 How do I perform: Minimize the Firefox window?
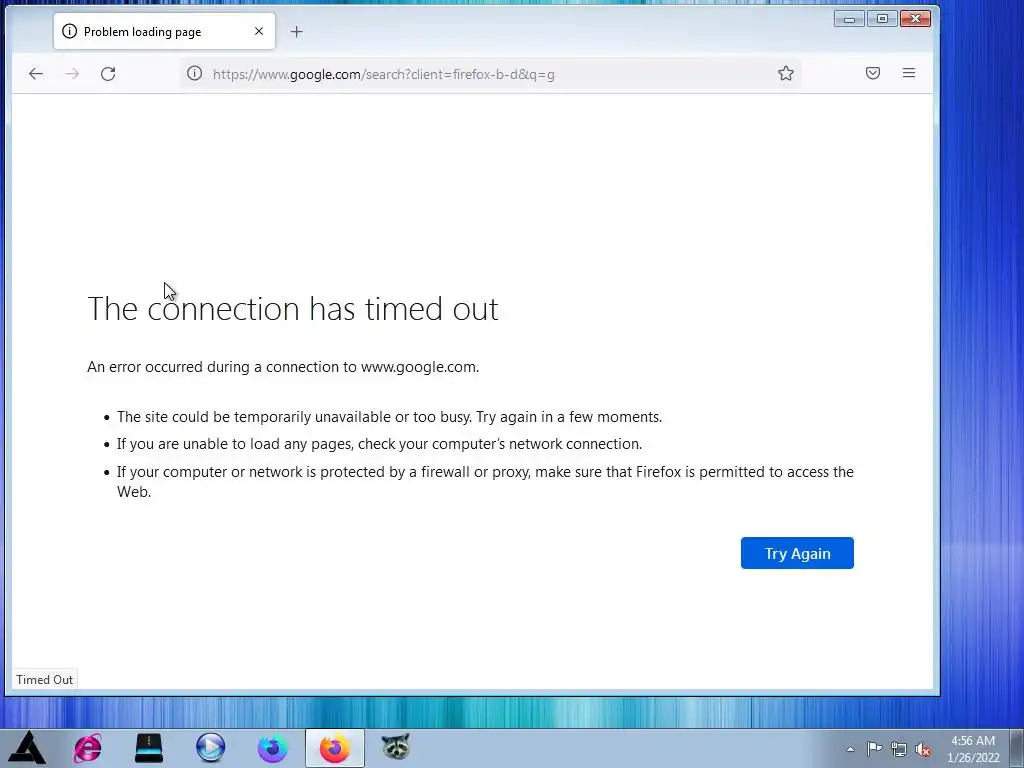(850, 19)
